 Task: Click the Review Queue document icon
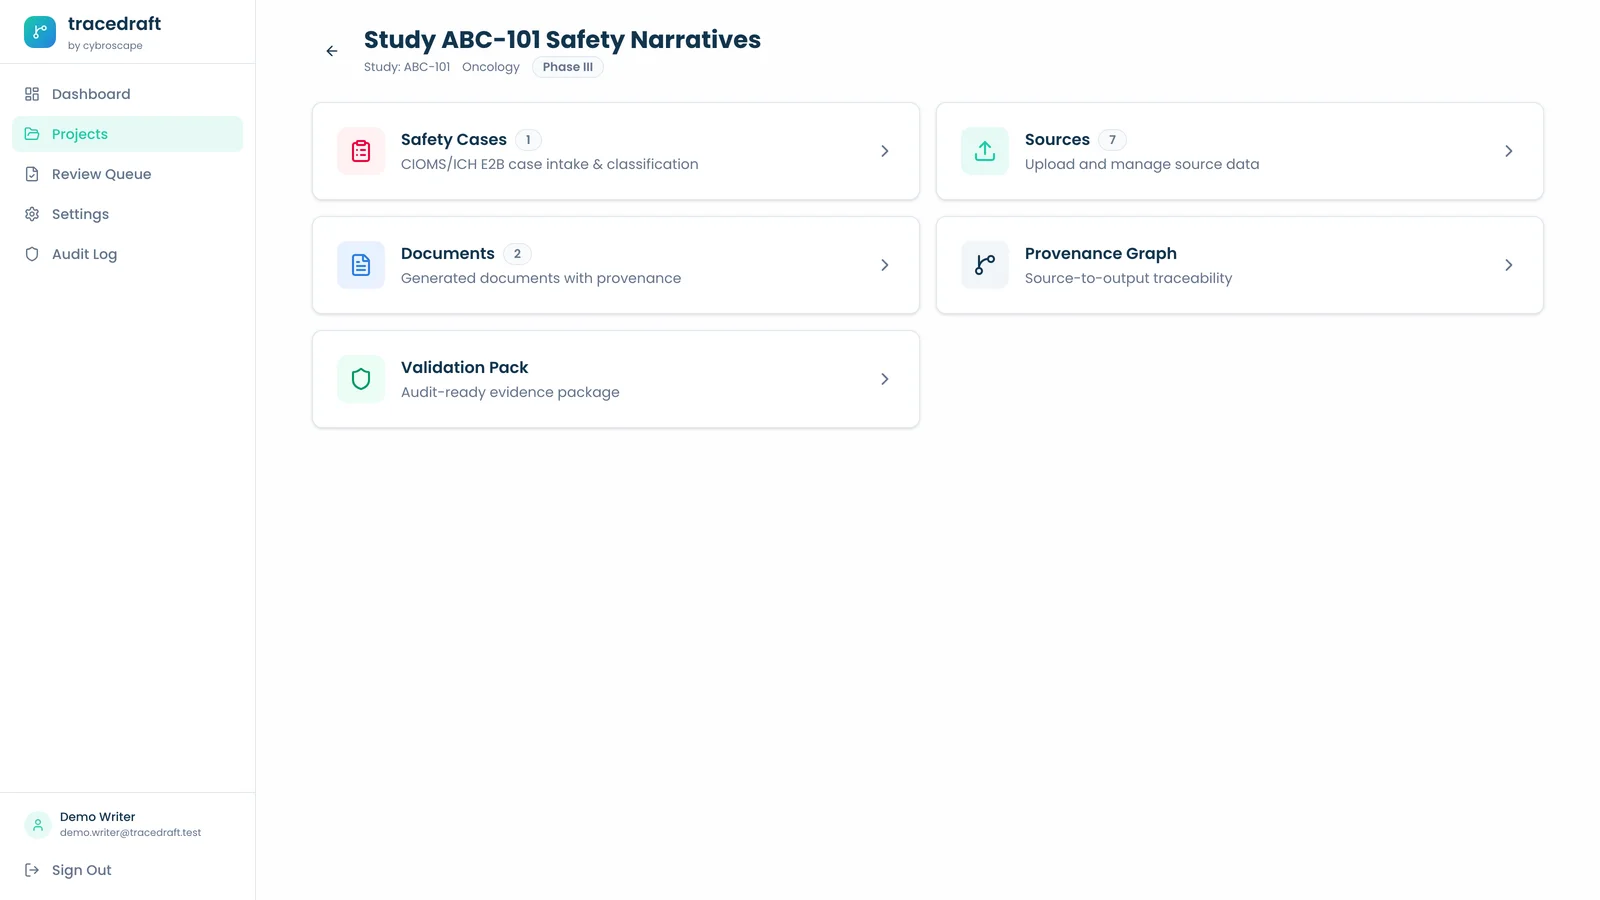point(32,174)
